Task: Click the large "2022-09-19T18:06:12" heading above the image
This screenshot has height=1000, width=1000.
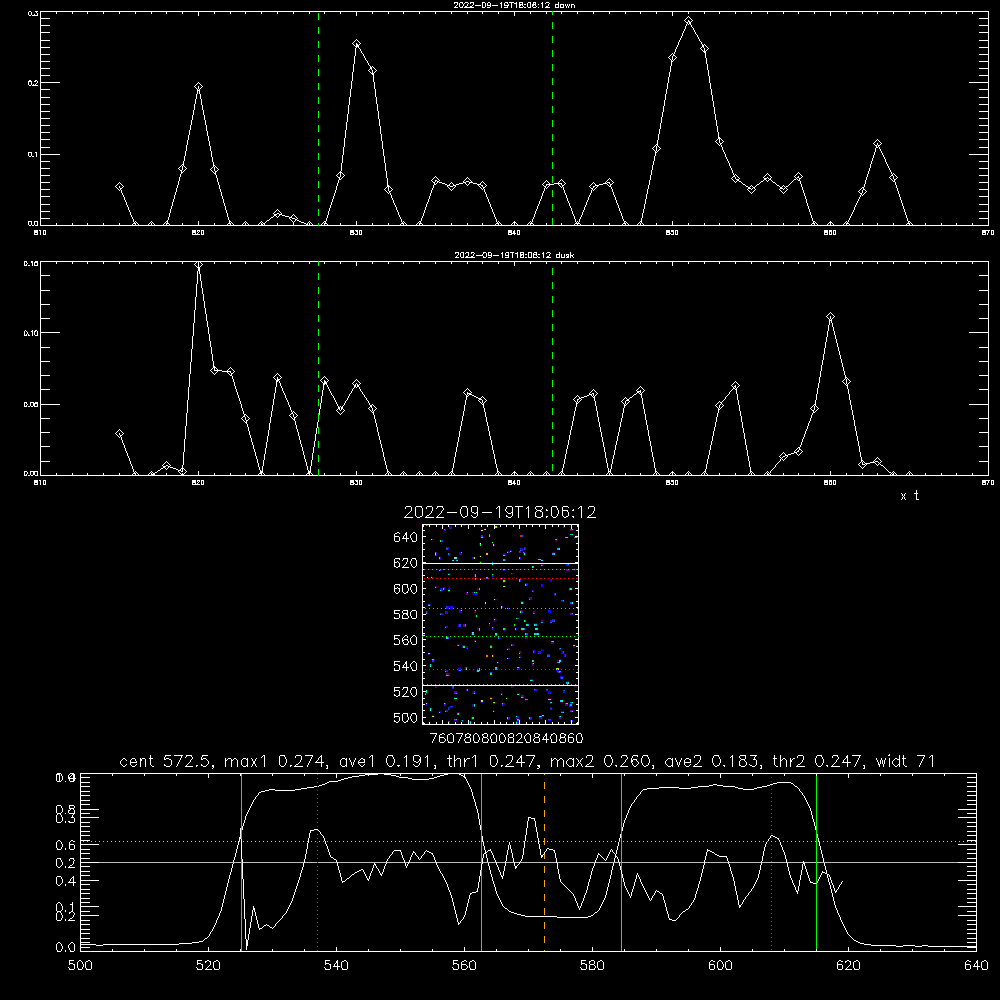Action: [x=500, y=512]
